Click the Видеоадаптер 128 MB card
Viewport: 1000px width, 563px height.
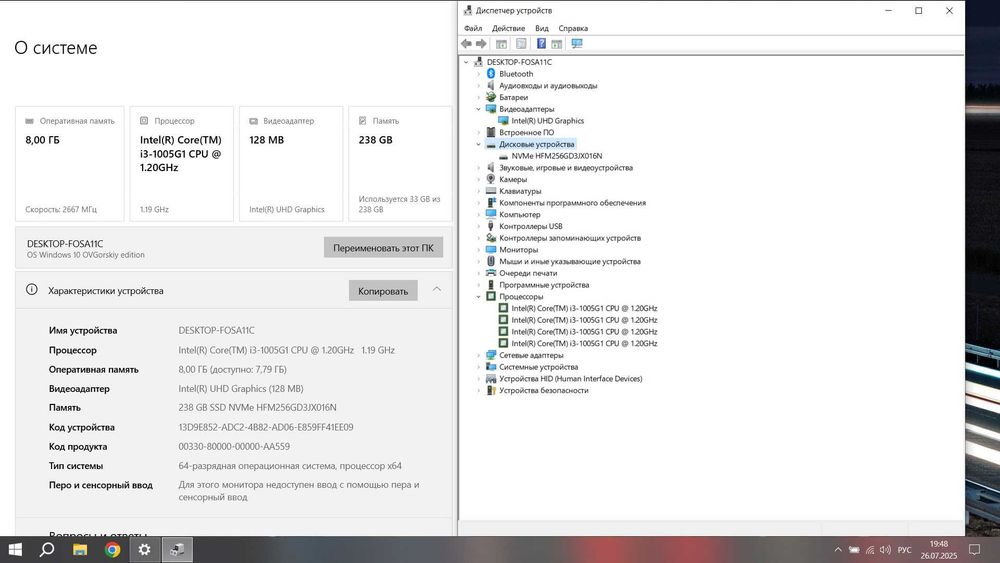(x=291, y=164)
